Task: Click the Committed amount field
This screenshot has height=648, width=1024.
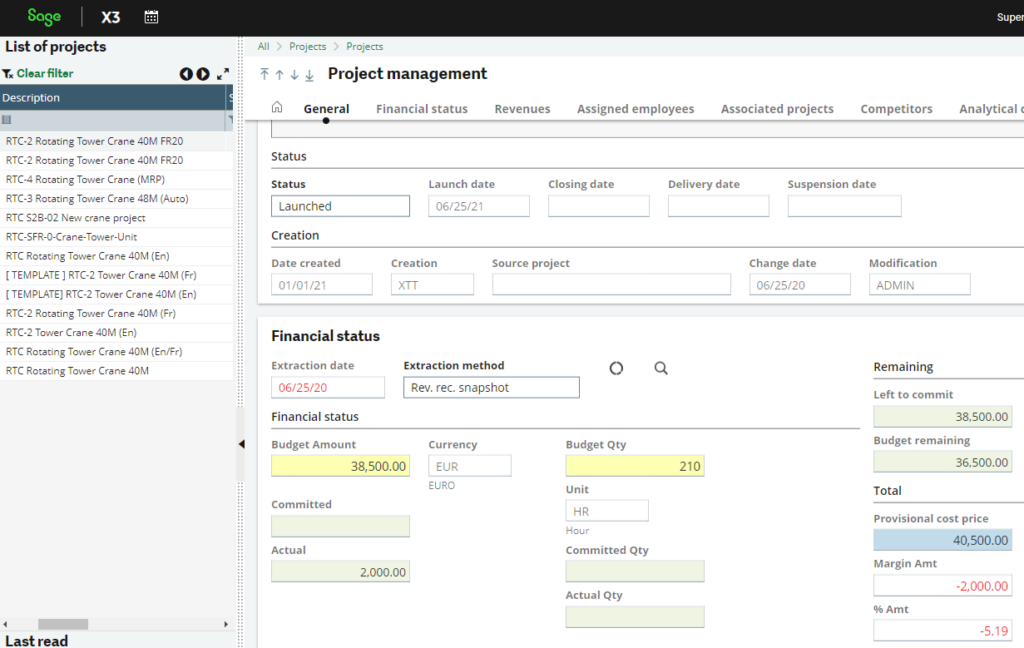Action: pyautogui.click(x=340, y=526)
